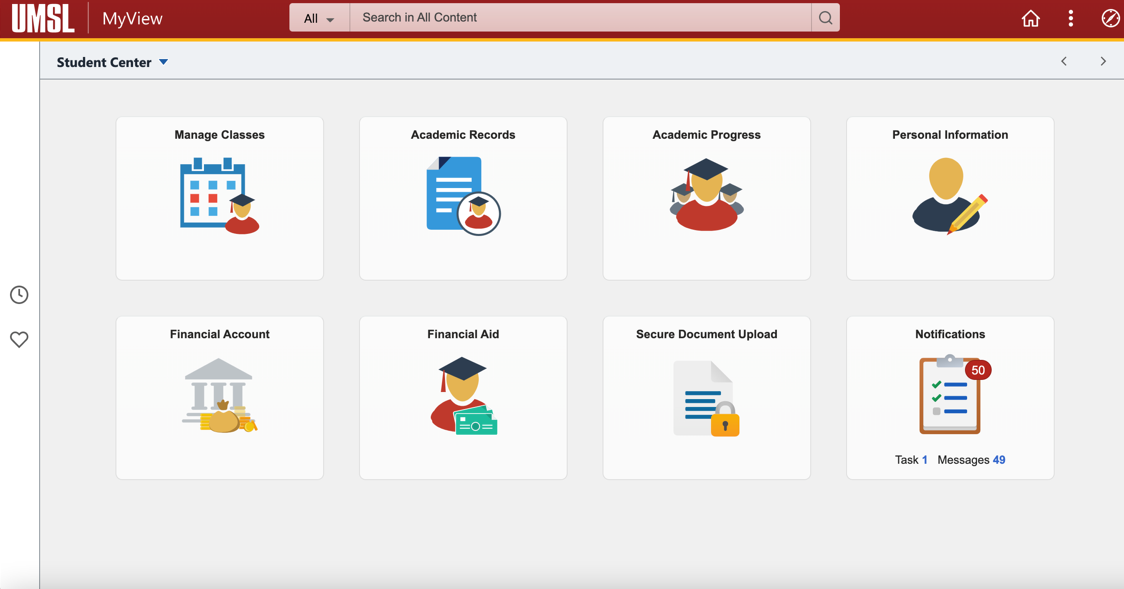Go to previous homepage arrow
The image size is (1124, 589).
point(1064,62)
